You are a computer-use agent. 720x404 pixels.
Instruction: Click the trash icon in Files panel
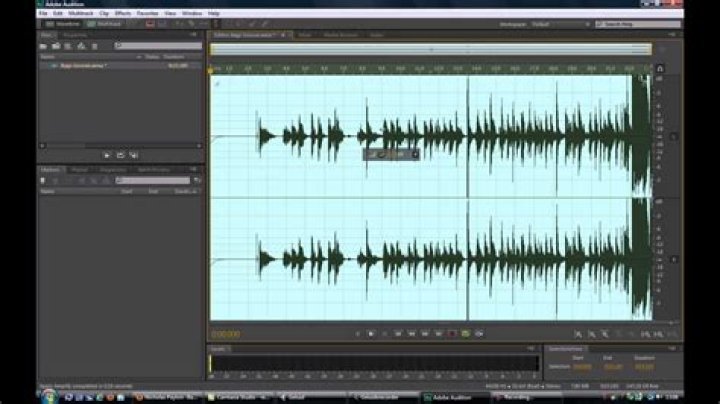95,46
